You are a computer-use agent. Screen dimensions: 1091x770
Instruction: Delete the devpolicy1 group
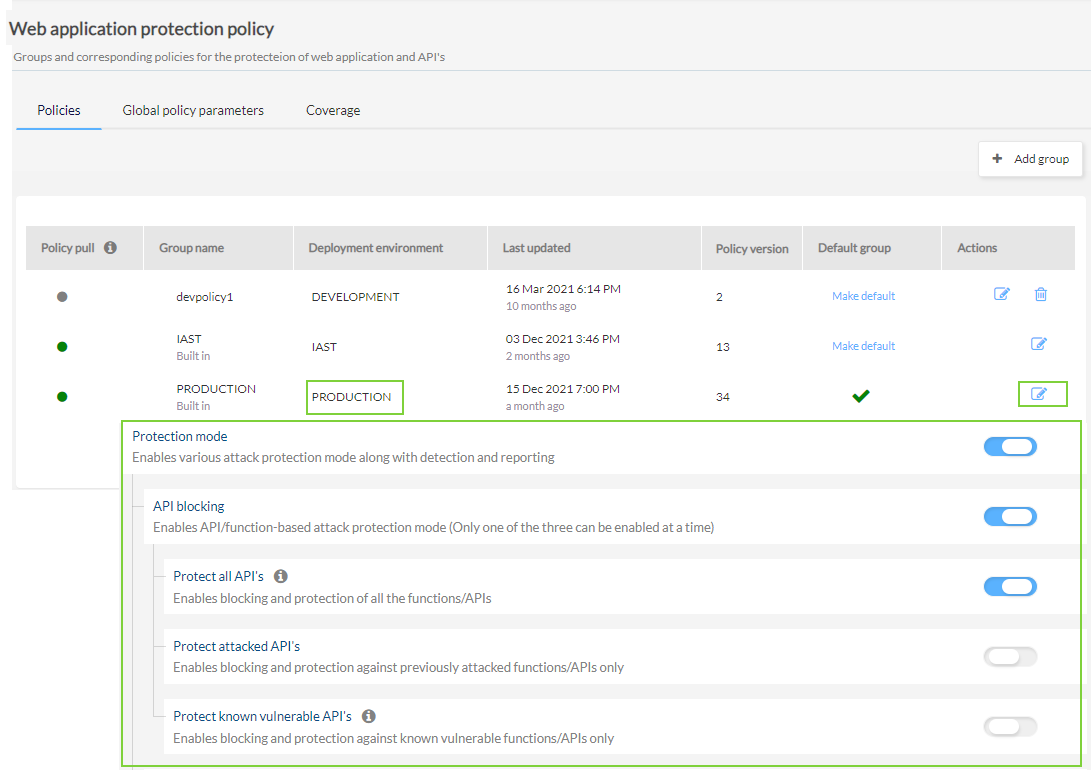point(1041,294)
